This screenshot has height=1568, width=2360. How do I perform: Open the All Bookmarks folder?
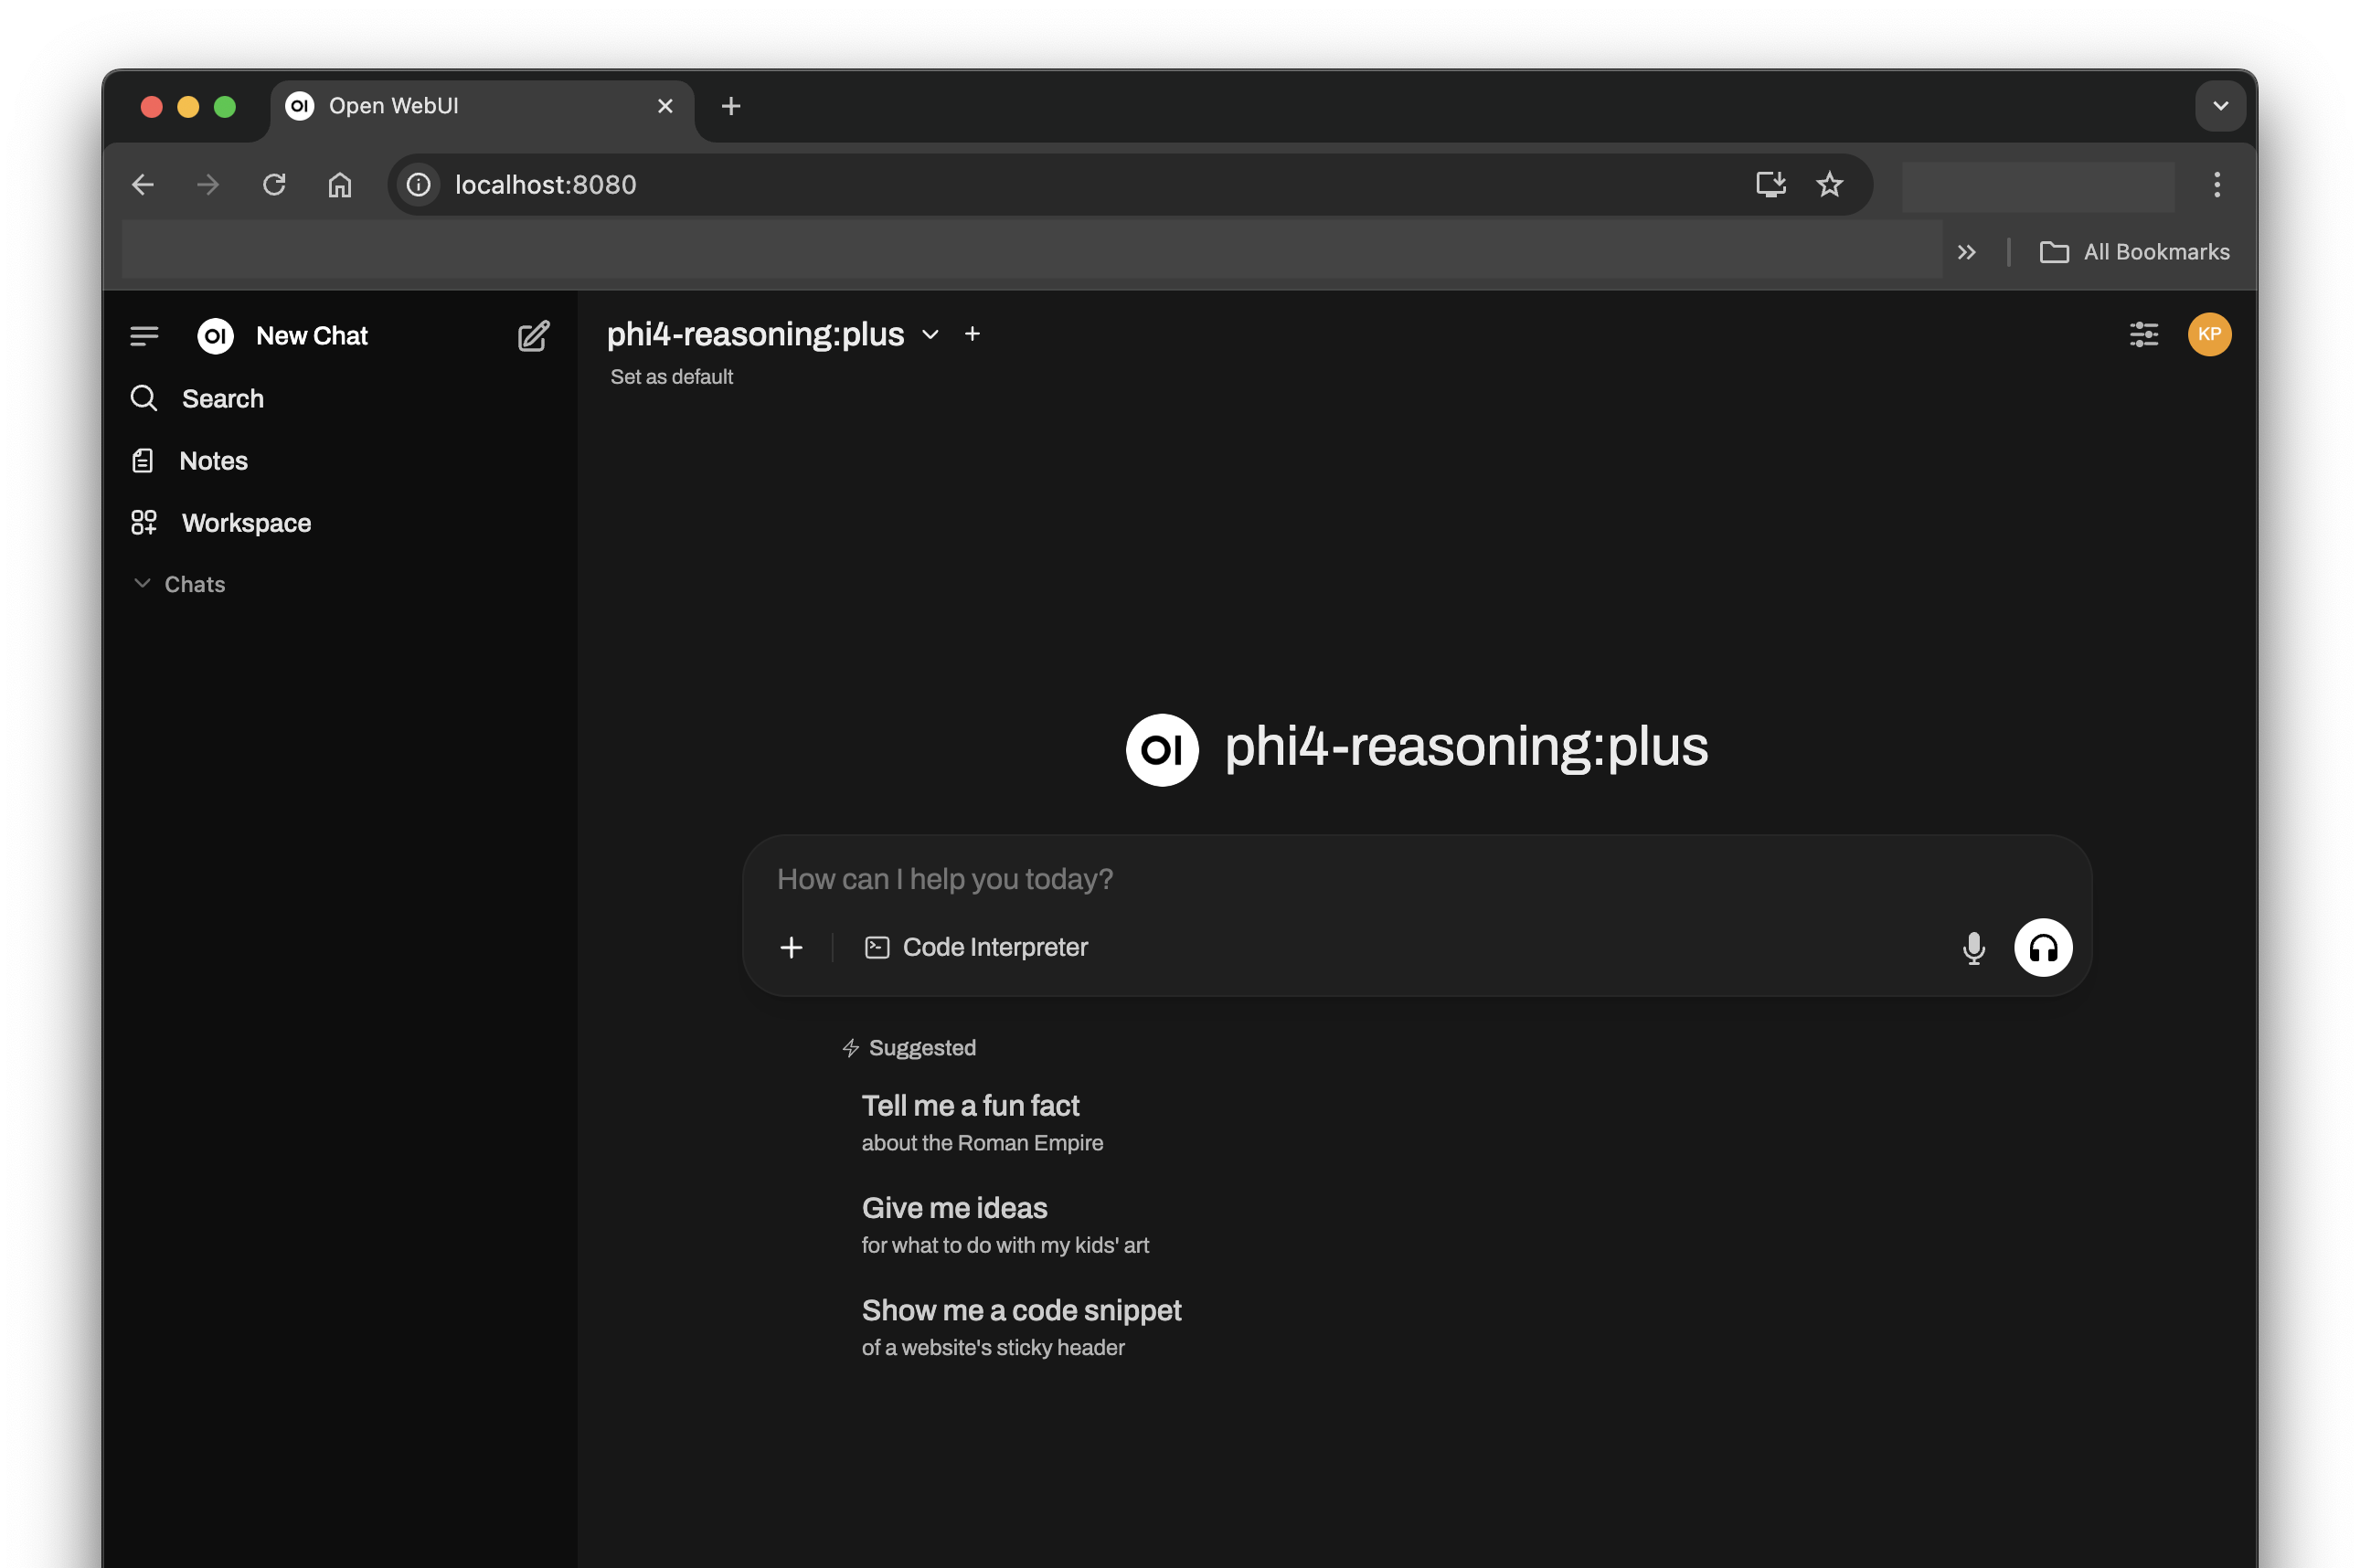[2134, 252]
